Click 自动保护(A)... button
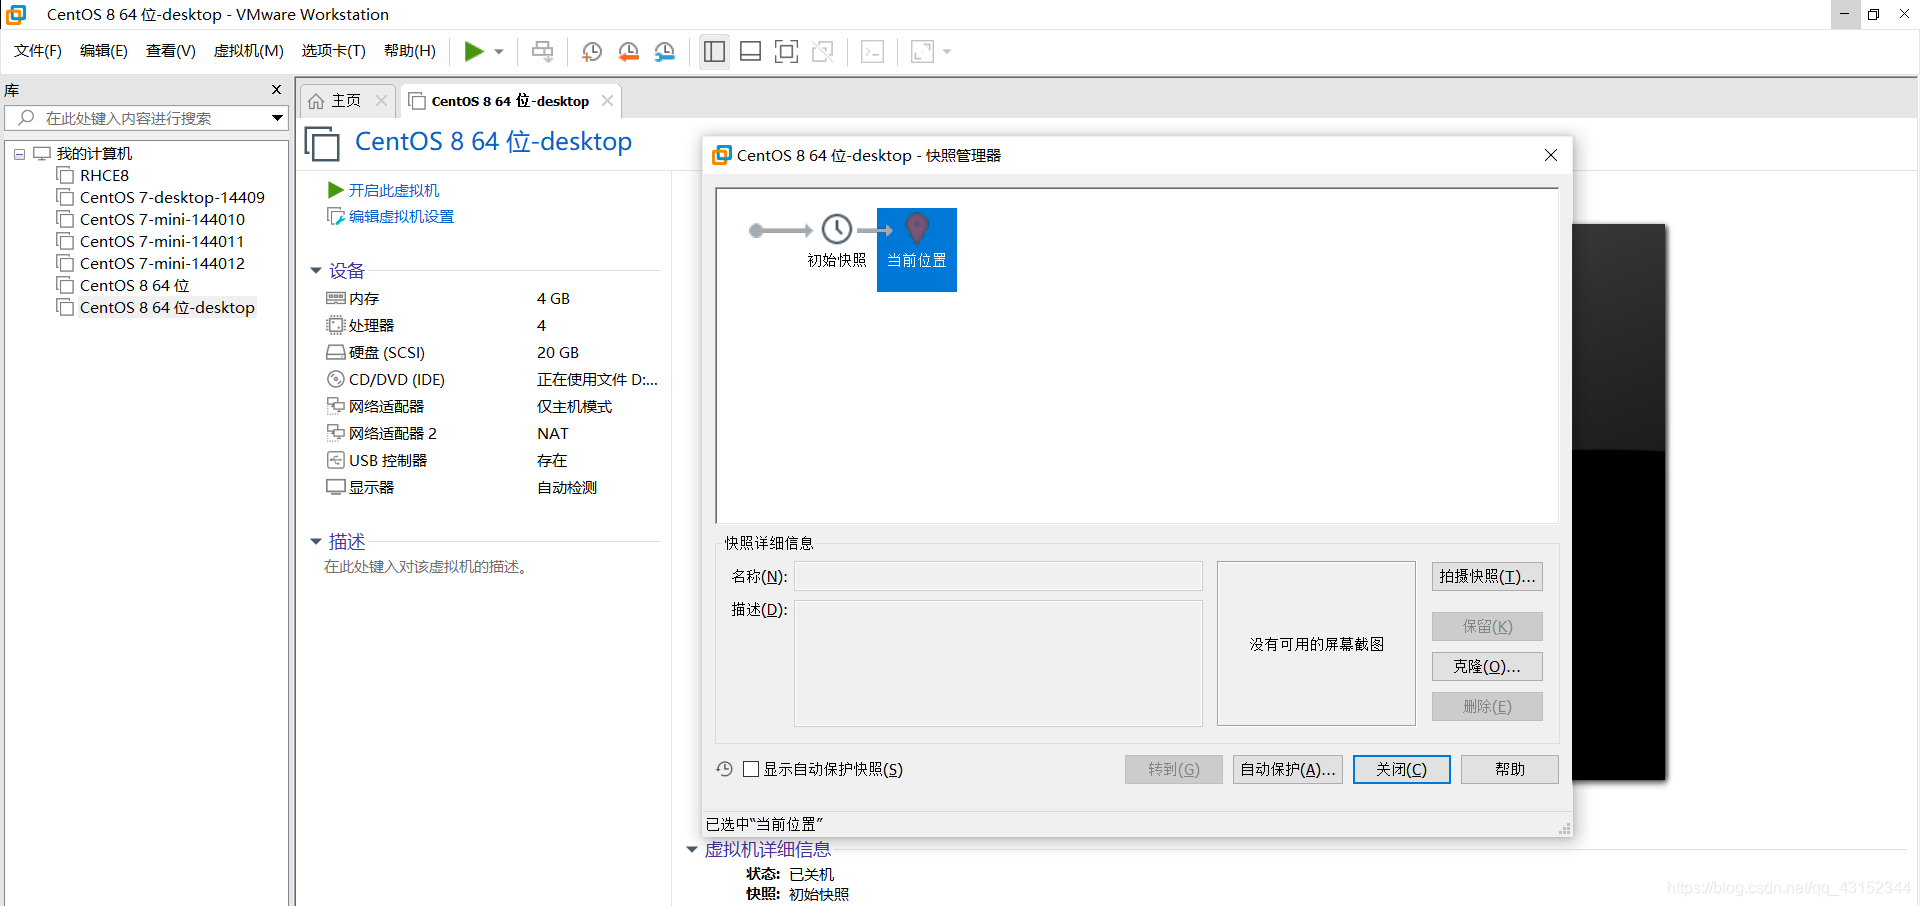The height and width of the screenshot is (906, 1920). [x=1288, y=769]
